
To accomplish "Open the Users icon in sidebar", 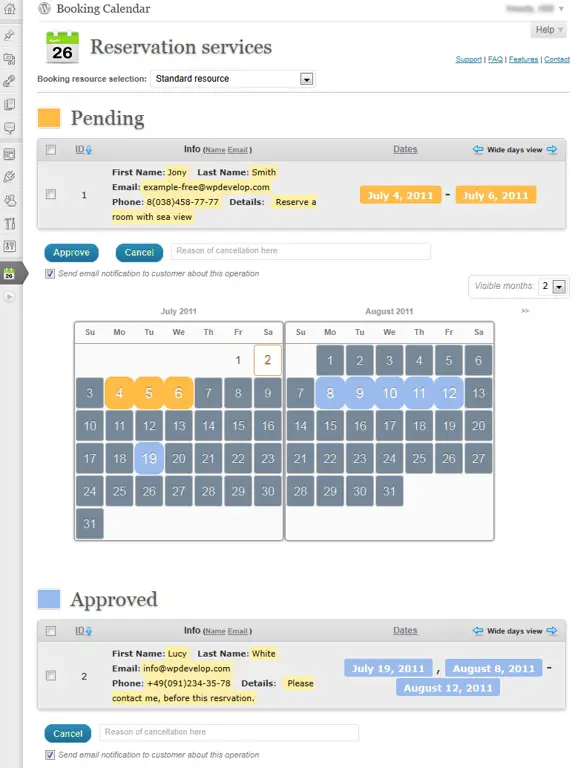I will pos(9,200).
